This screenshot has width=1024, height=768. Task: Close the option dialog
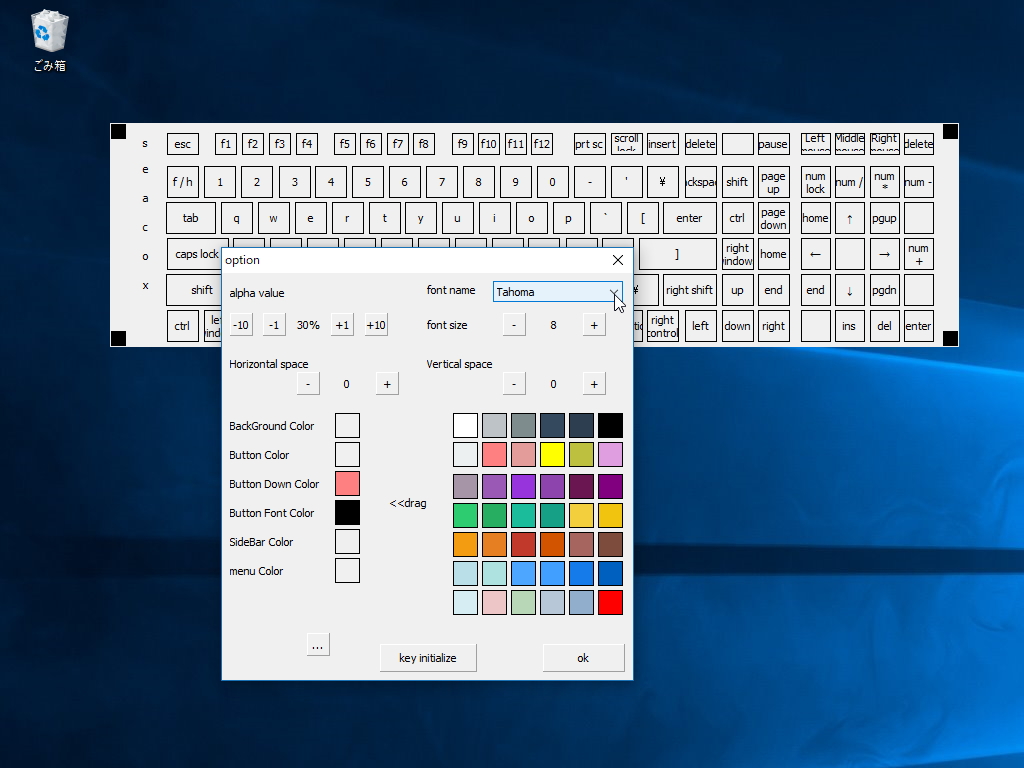click(618, 260)
